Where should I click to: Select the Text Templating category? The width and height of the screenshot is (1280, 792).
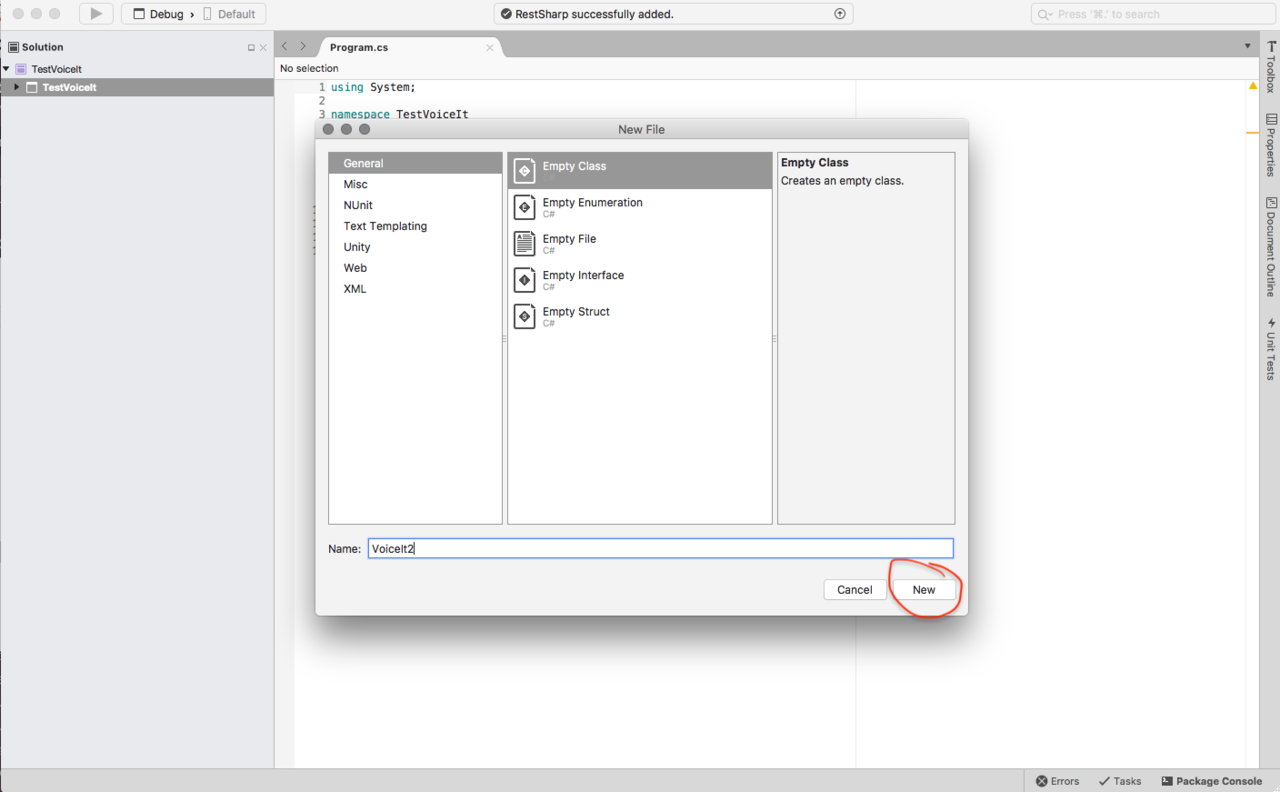(x=385, y=226)
